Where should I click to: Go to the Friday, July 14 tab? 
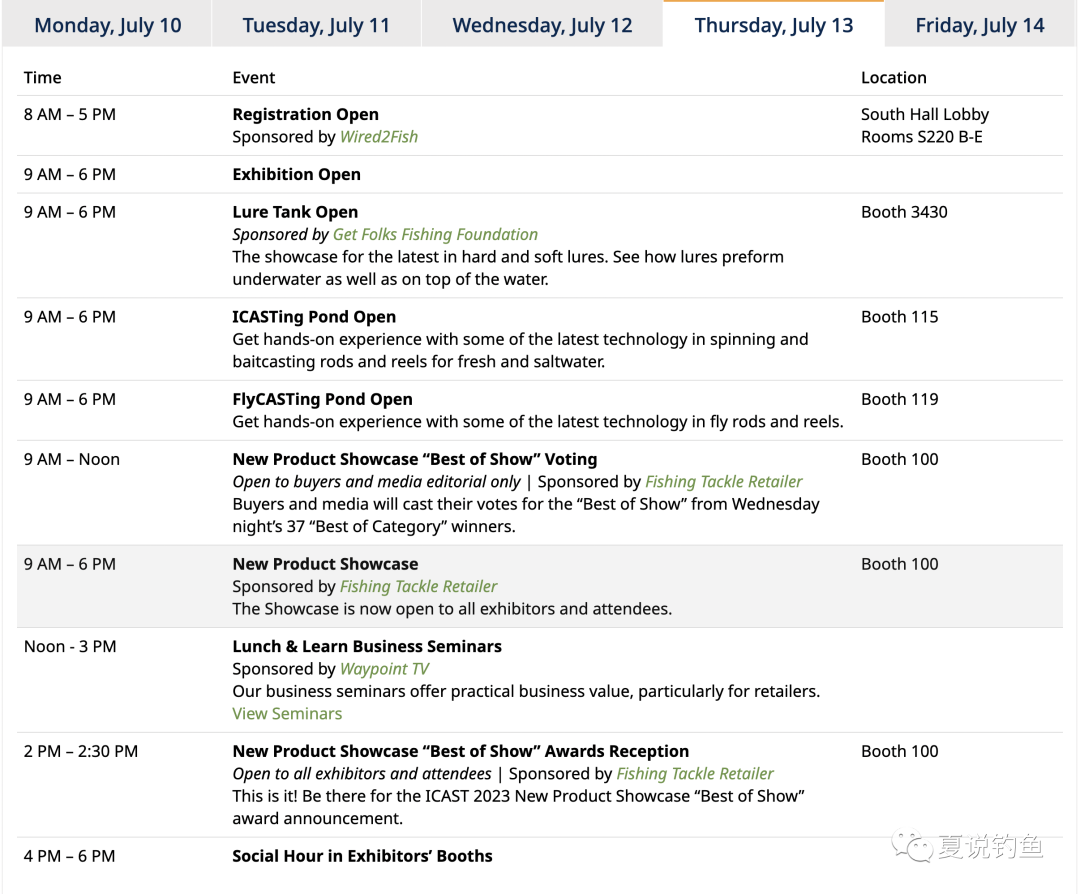[x=980, y=25]
